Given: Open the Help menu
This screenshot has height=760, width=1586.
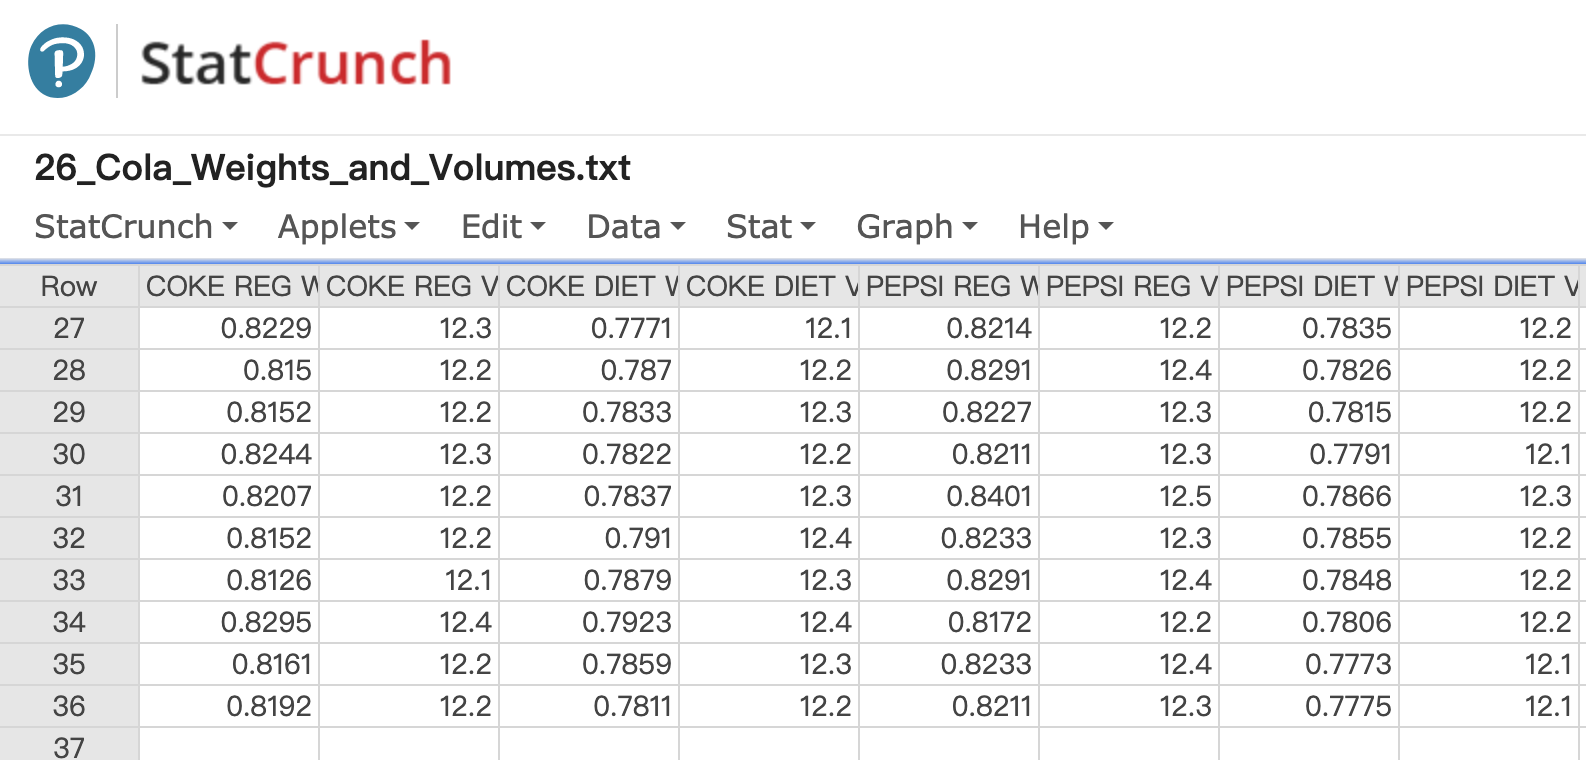Looking at the screenshot, I should point(1066,227).
